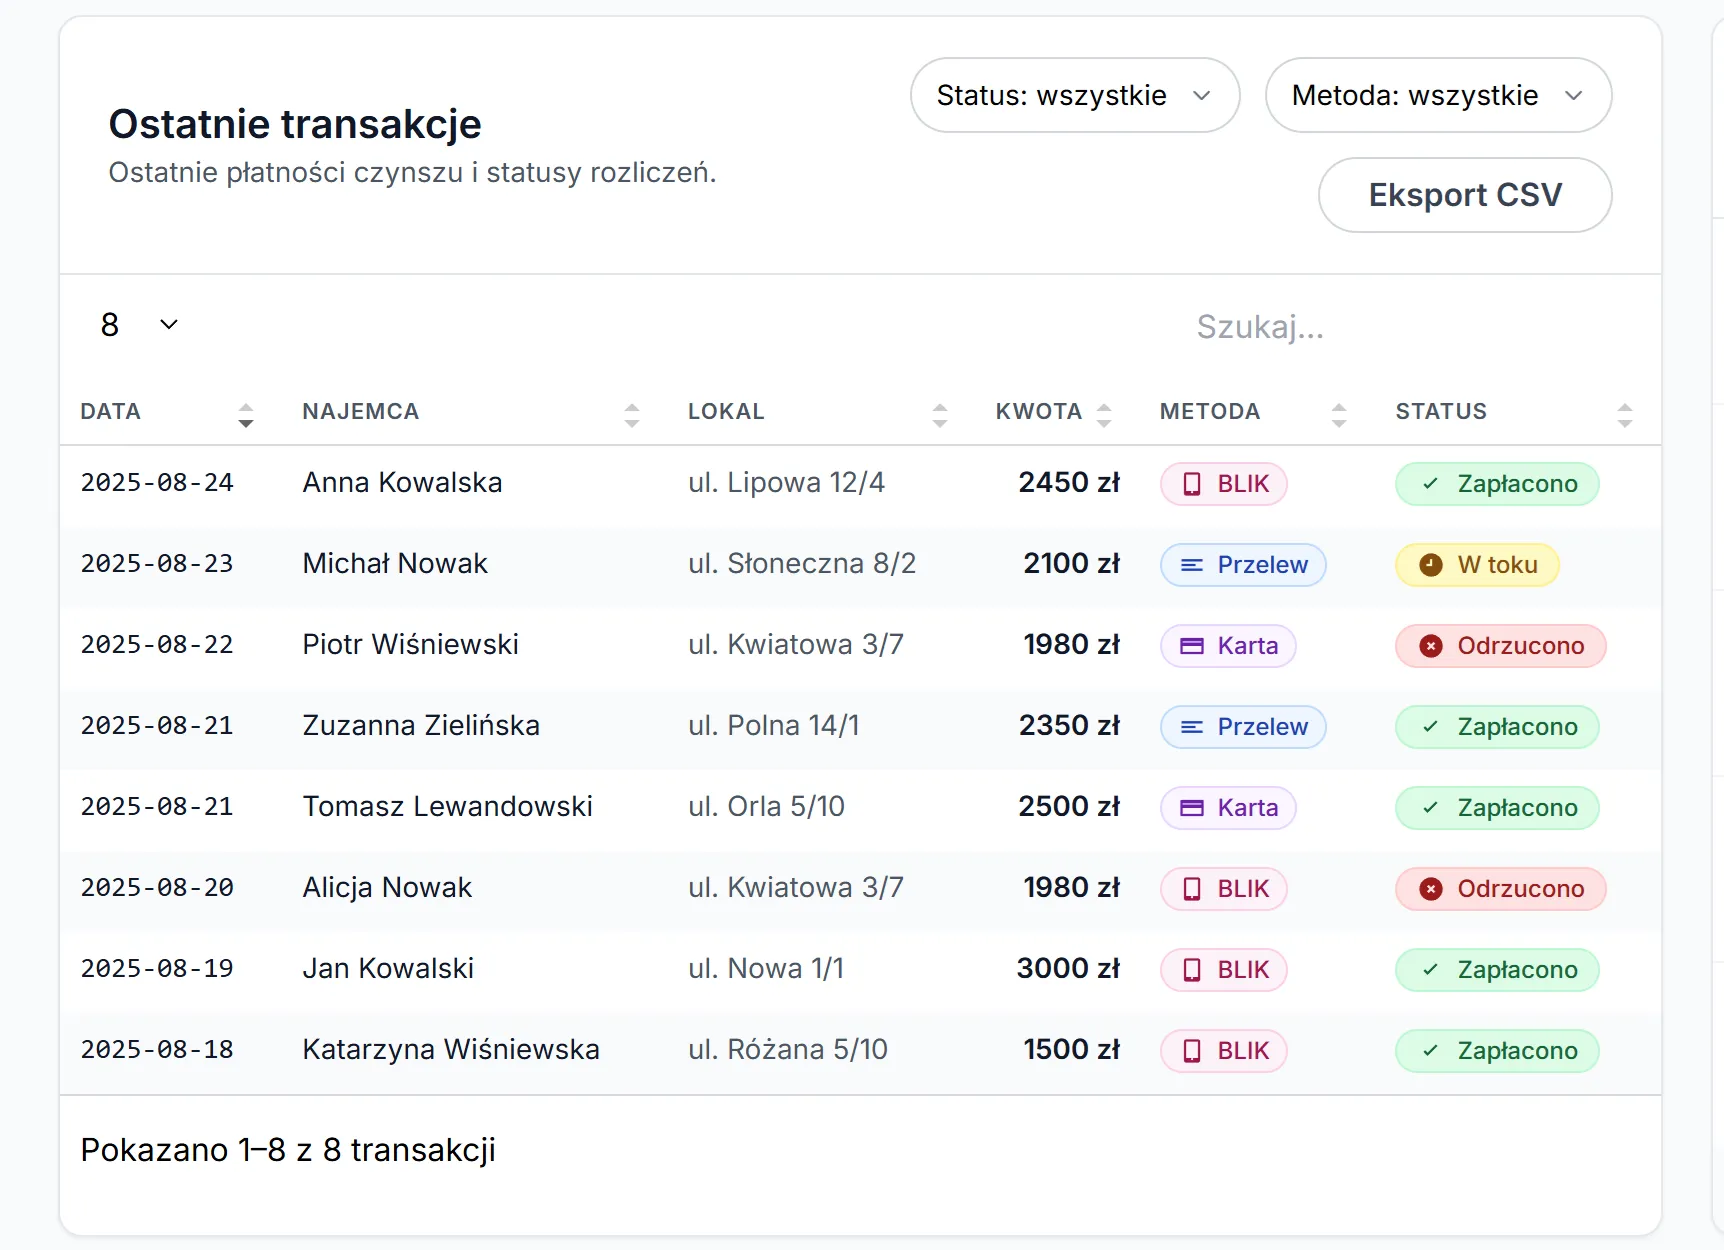Click the LOKAL column sort icon
Screen dimensions: 1724x1250
click(x=939, y=414)
